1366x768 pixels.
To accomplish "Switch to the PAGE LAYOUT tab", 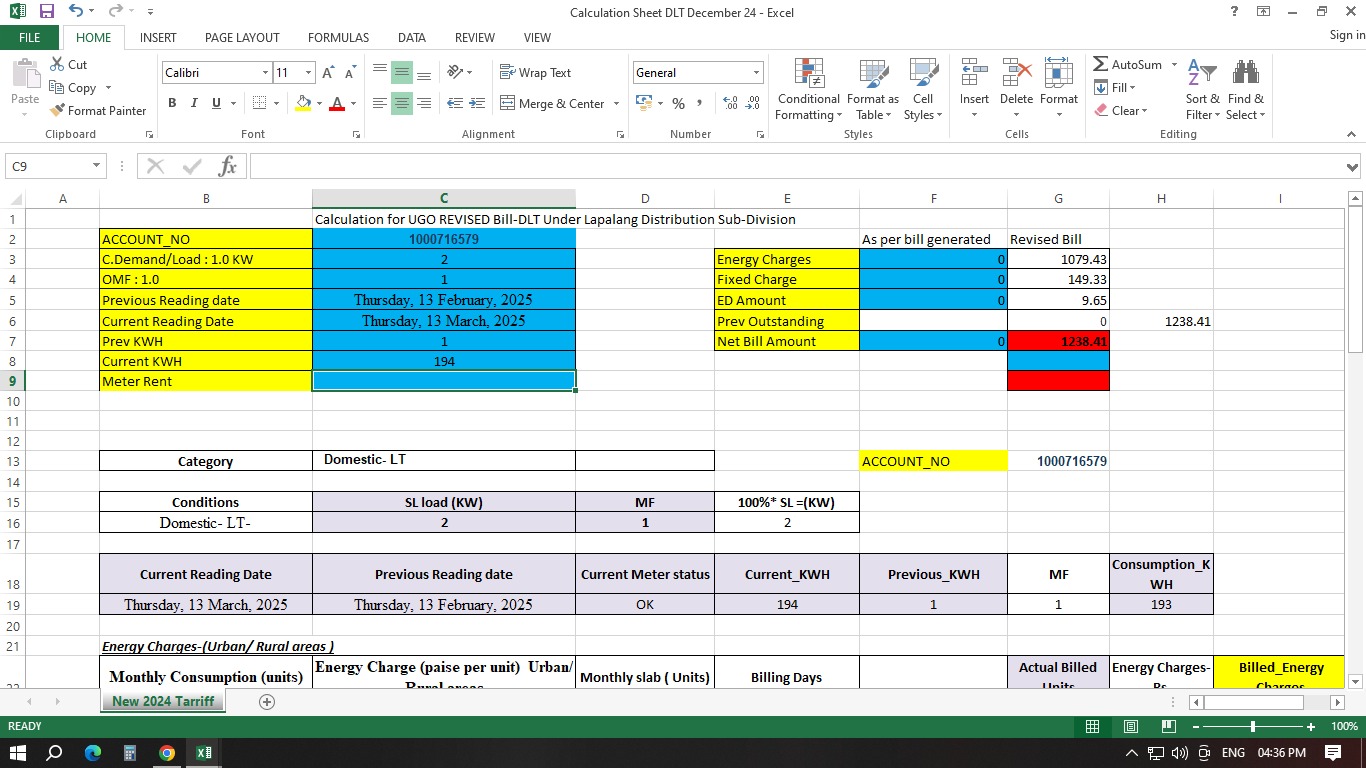I will tap(242, 37).
